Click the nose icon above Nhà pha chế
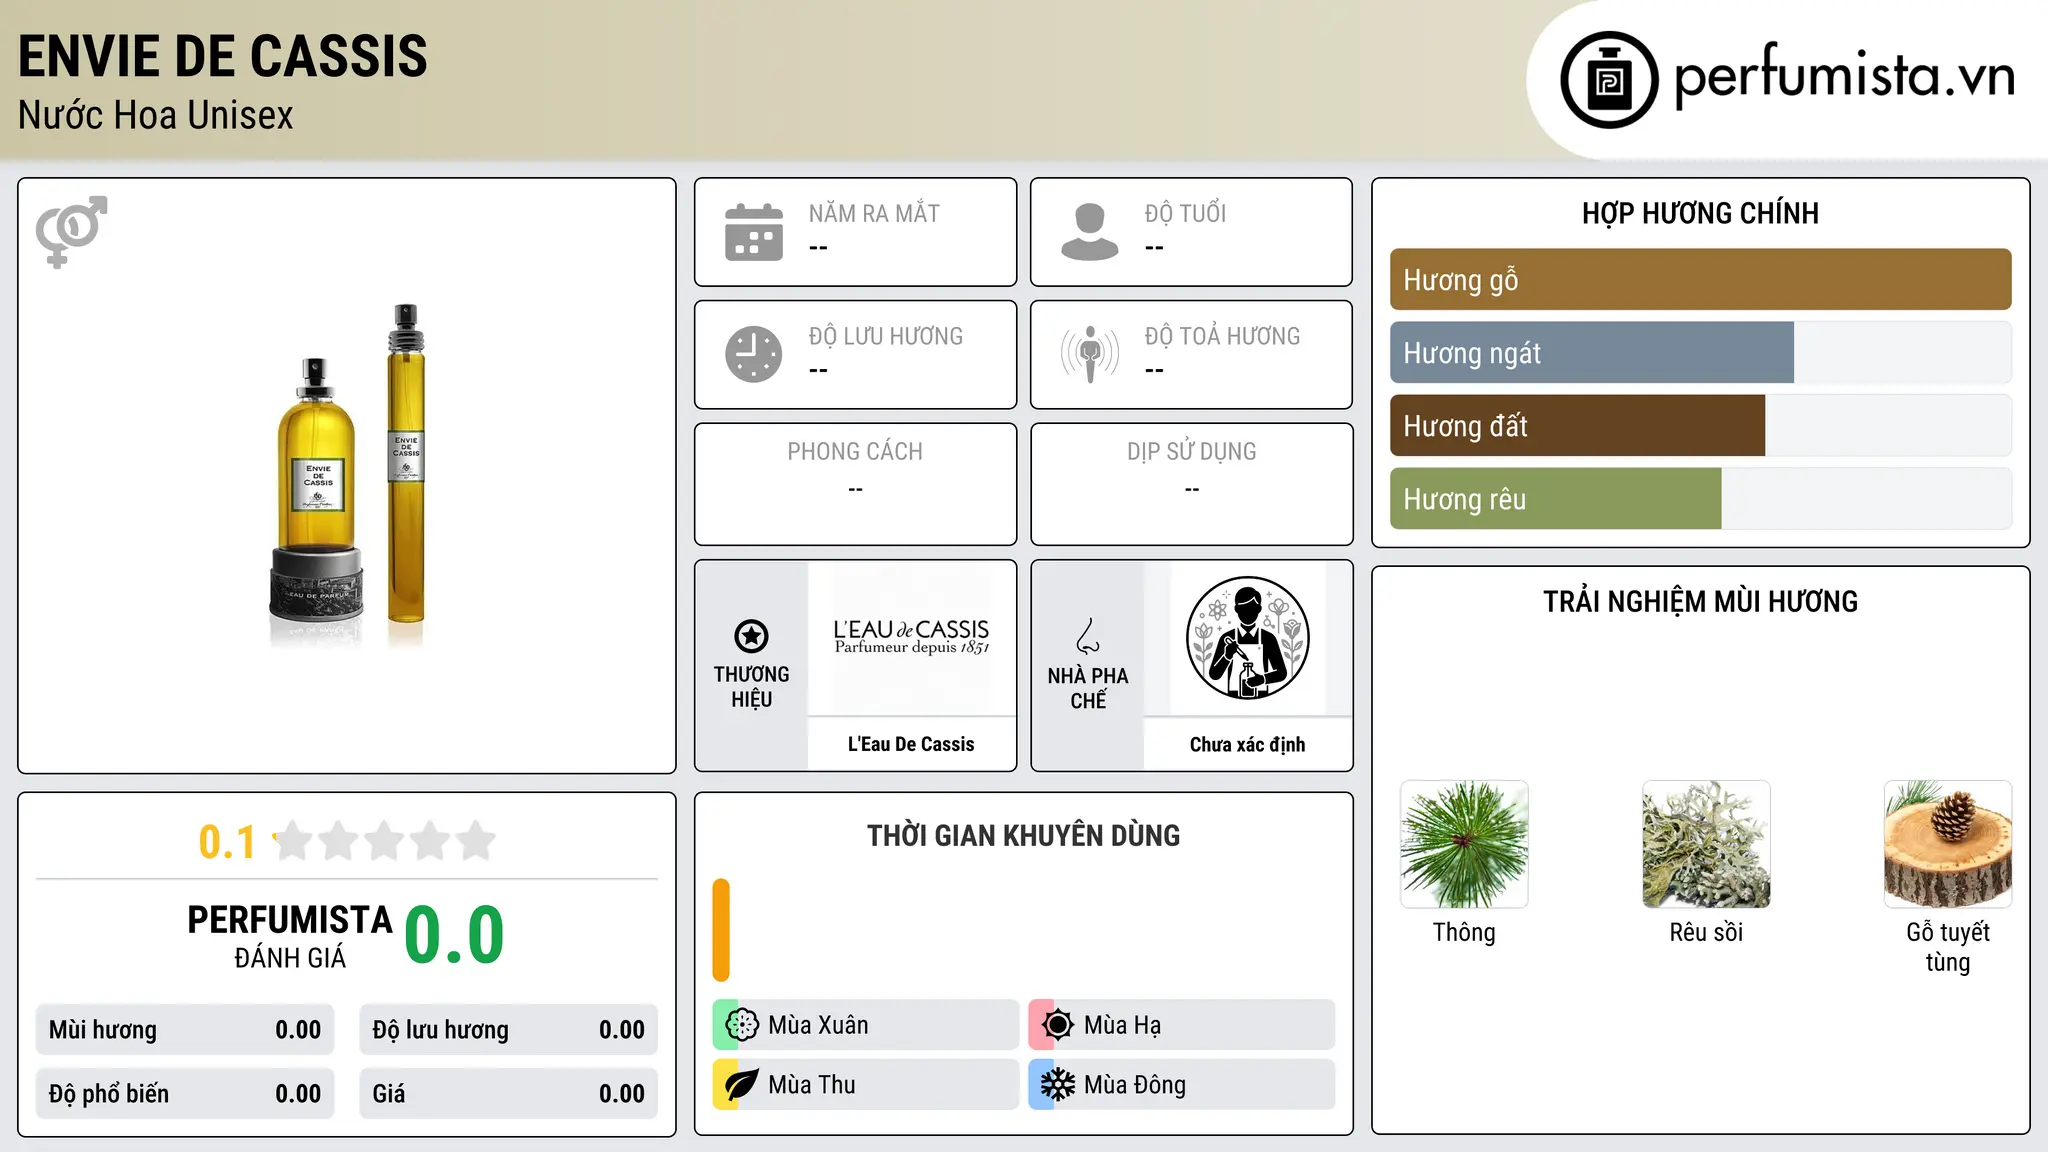The image size is (2048, 1152). coord(1088,636)
